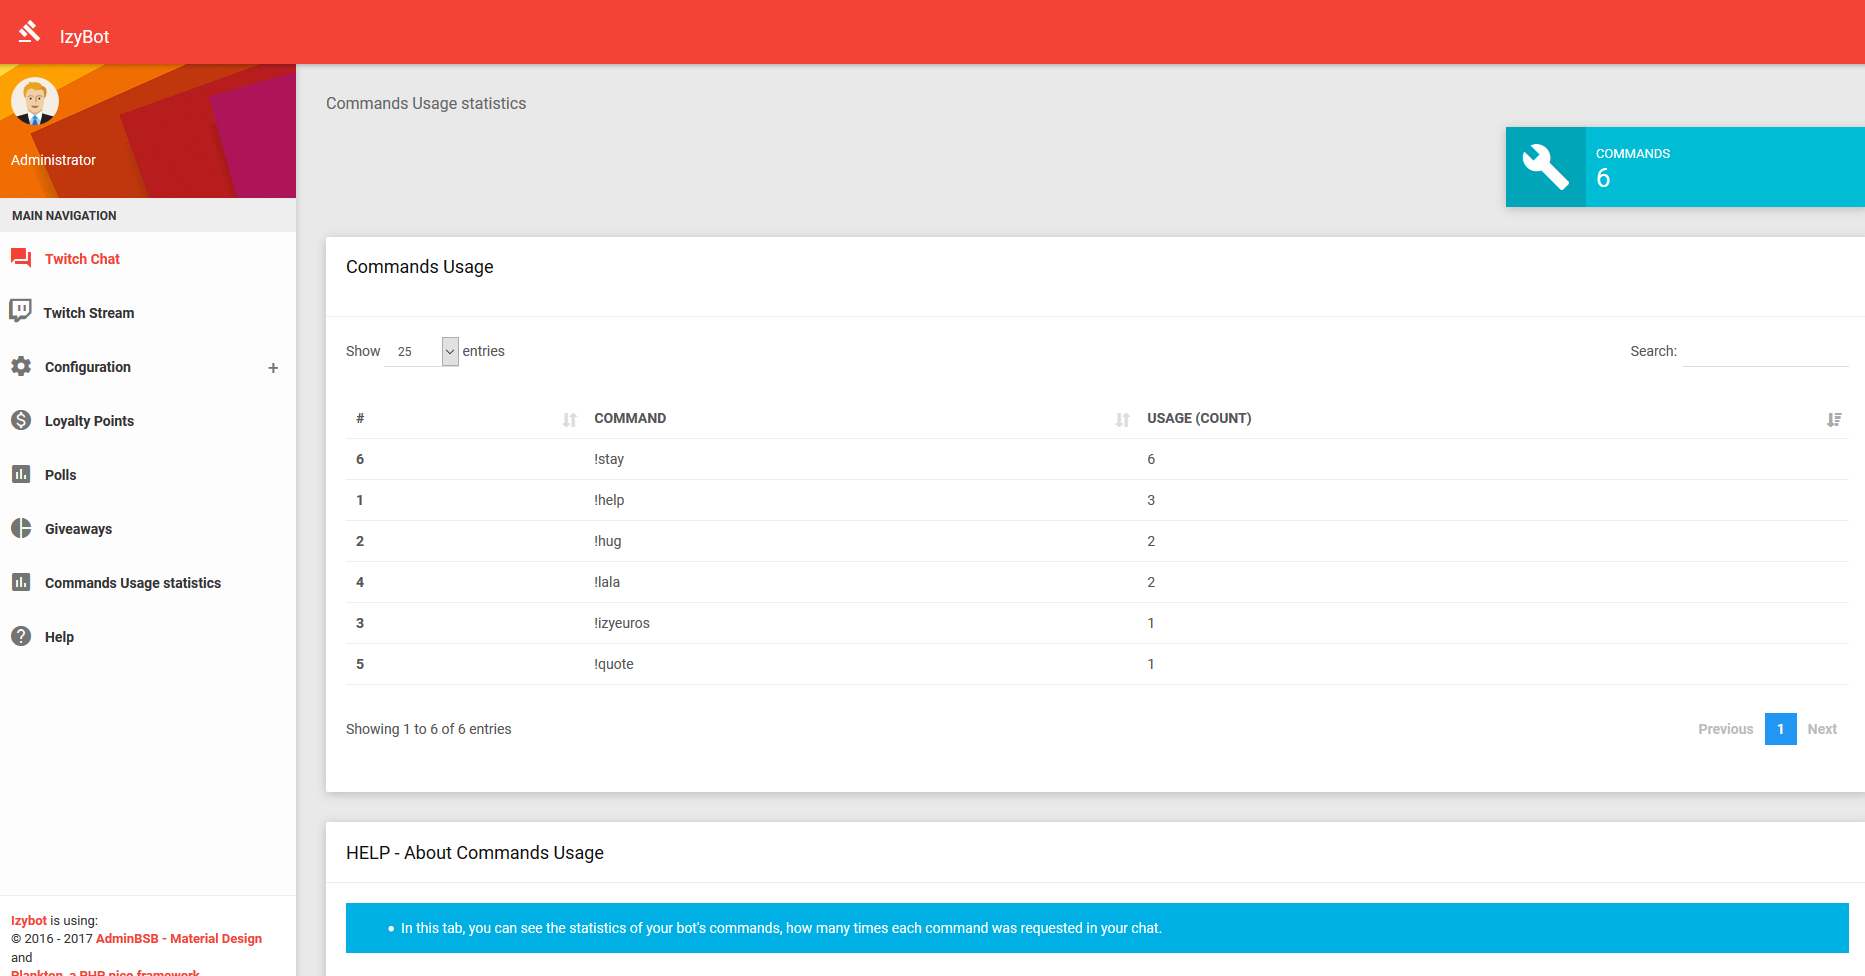Open Help menu item
The height and width of the screenshot is (976, 1865).
point(59,637)
